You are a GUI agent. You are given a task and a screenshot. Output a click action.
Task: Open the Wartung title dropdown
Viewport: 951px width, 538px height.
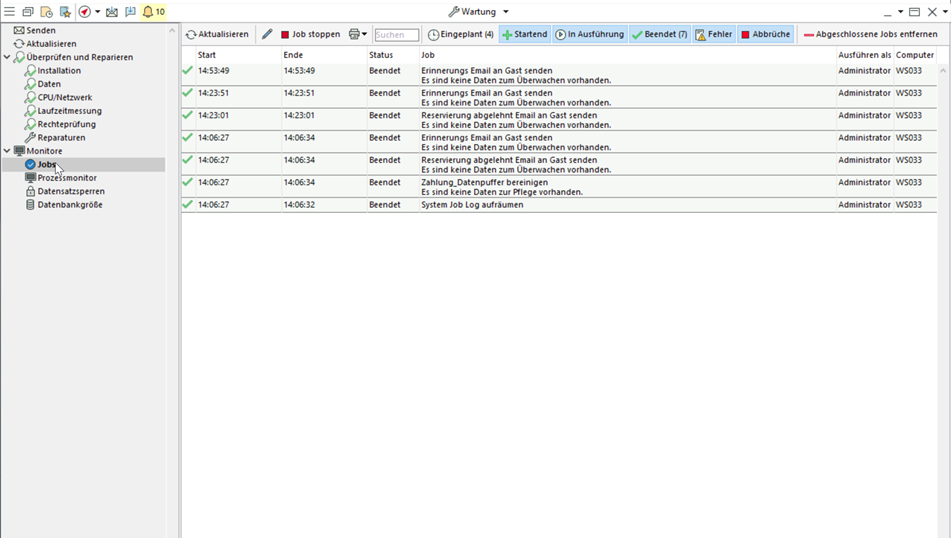pos(505,12)
